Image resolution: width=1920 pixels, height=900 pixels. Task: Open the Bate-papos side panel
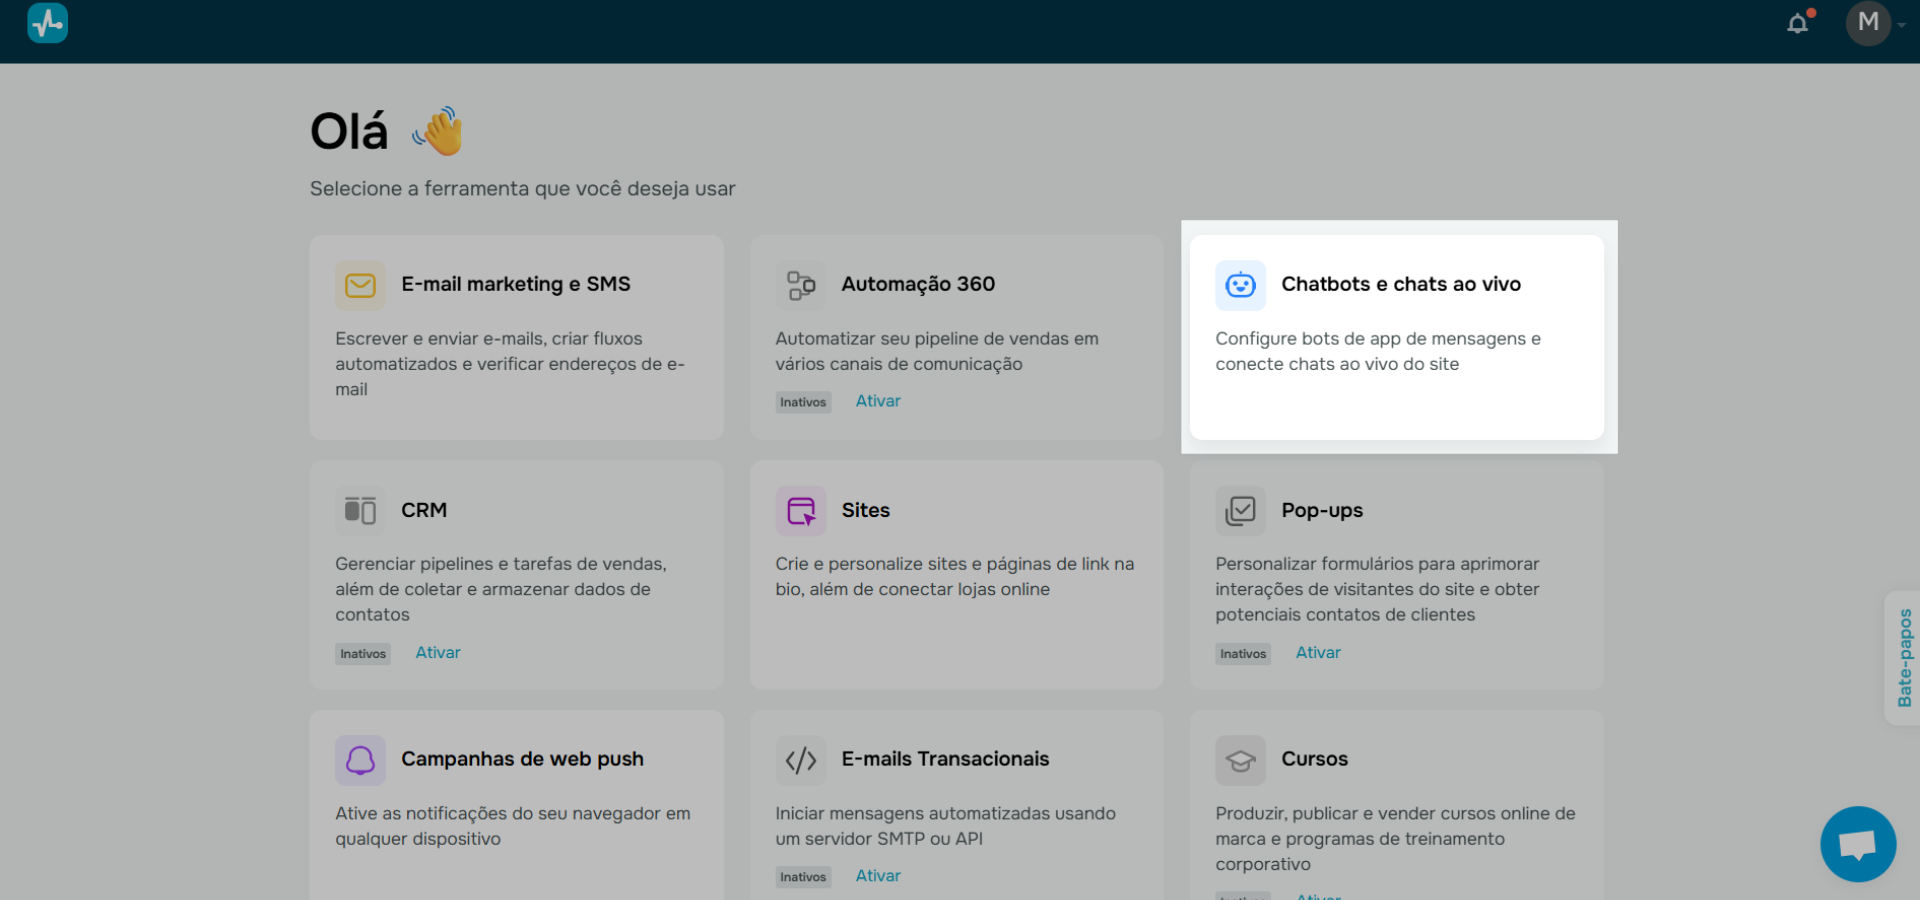[x=1904, y=658]
